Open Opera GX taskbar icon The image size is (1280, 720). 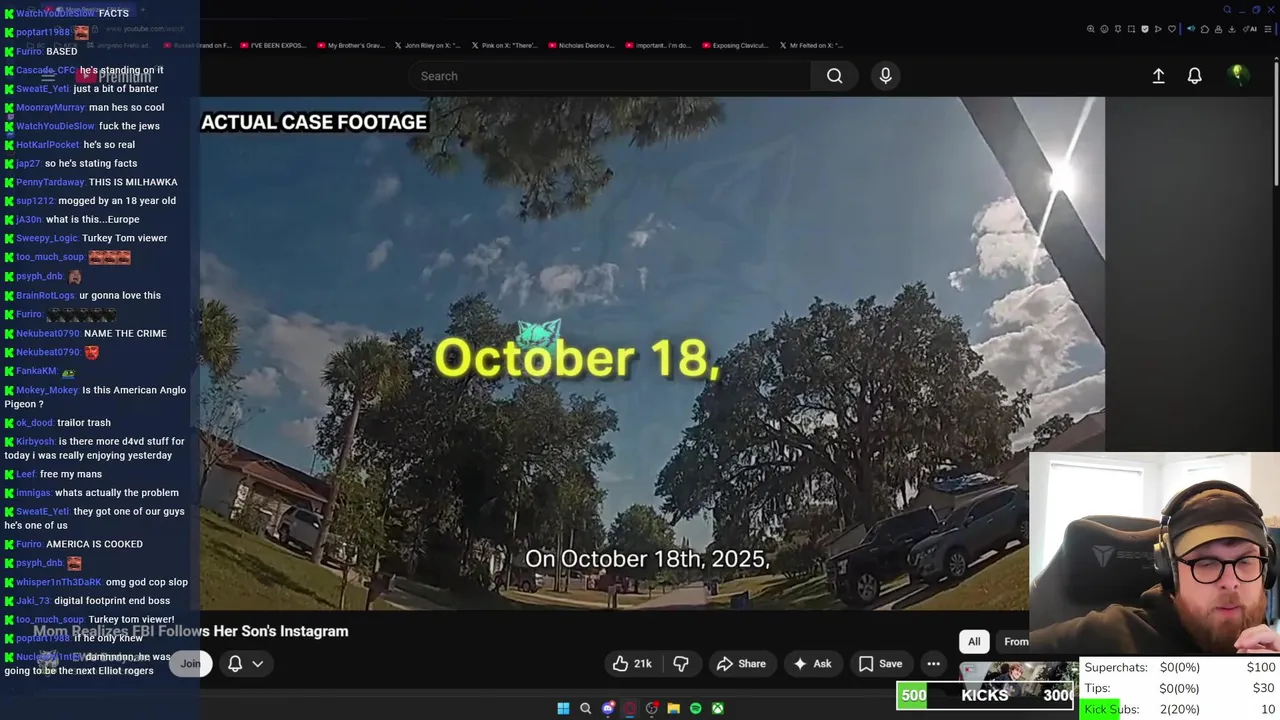tap(629, 708)
